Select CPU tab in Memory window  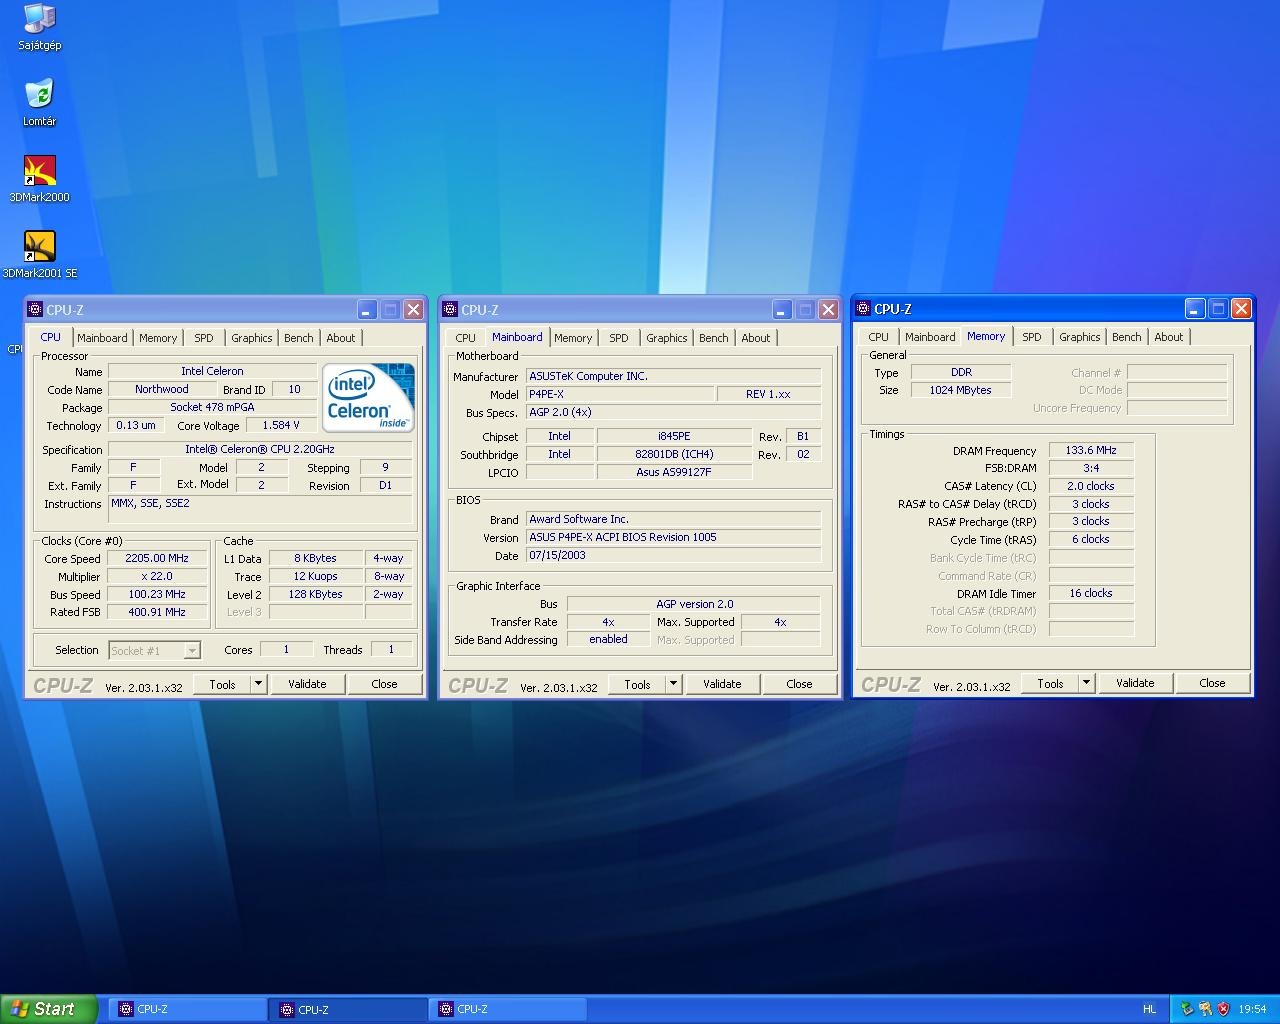pyautogui.click(x=878, y=337)
